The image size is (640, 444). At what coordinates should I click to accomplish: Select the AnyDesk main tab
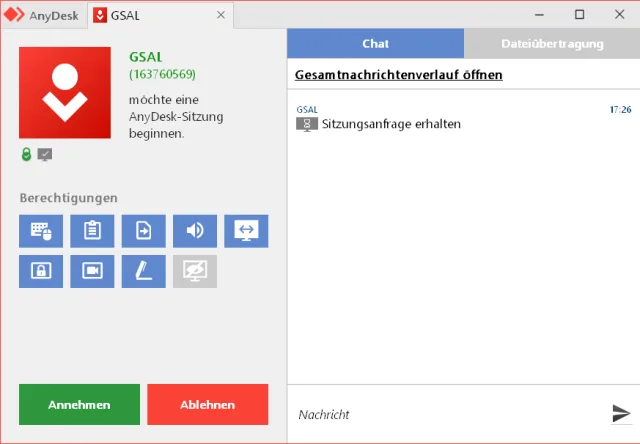[x=43, y=16]
